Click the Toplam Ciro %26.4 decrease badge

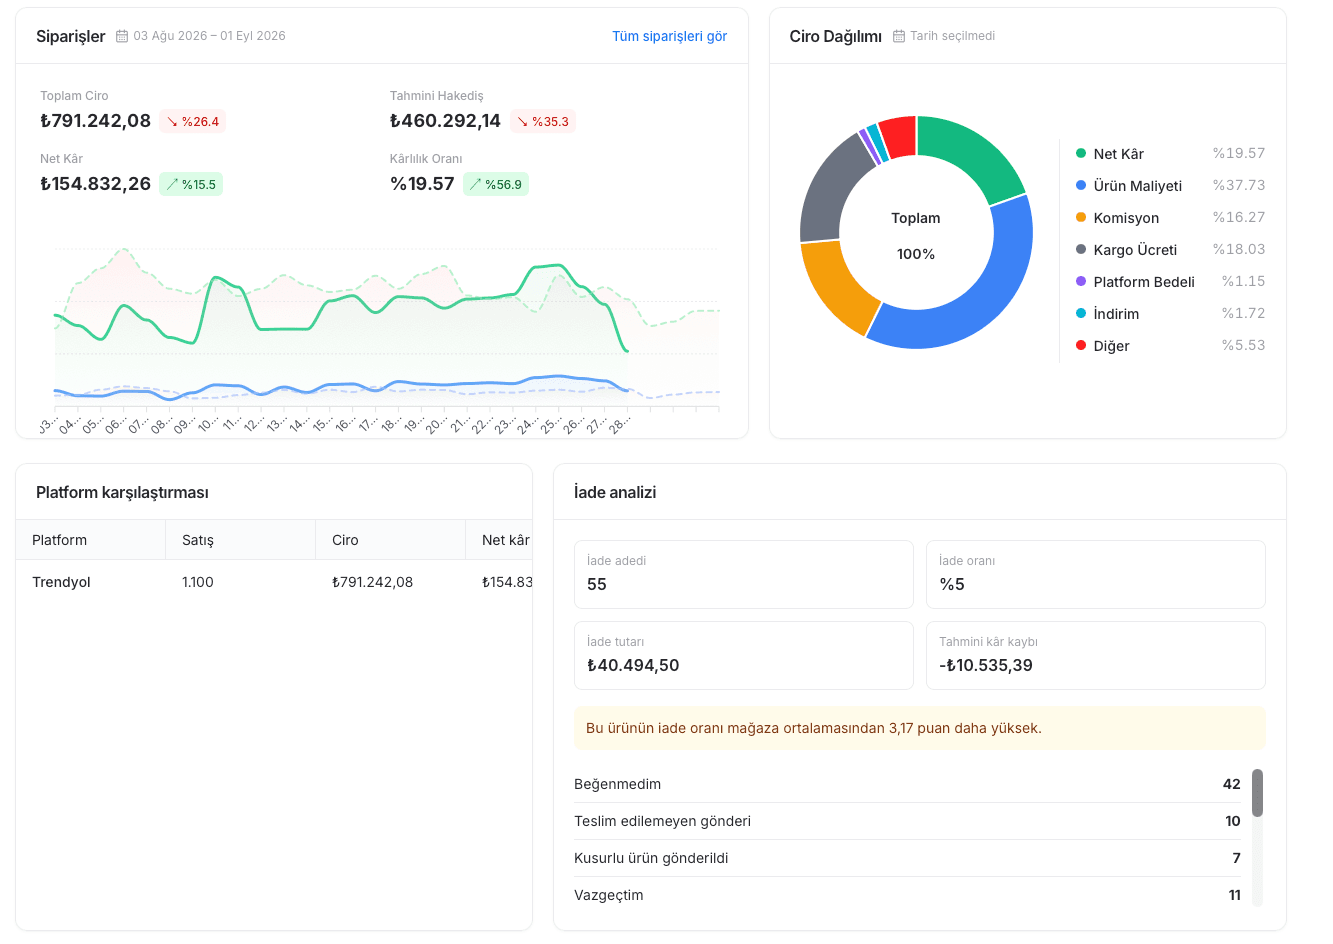coord(193,121)
